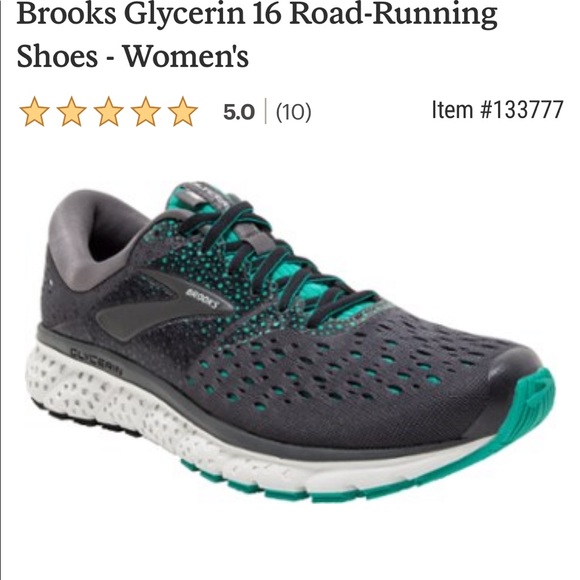Viewport: 580px width, 580px height.
Task: Click the second rating star
Action: pos(71,112)
